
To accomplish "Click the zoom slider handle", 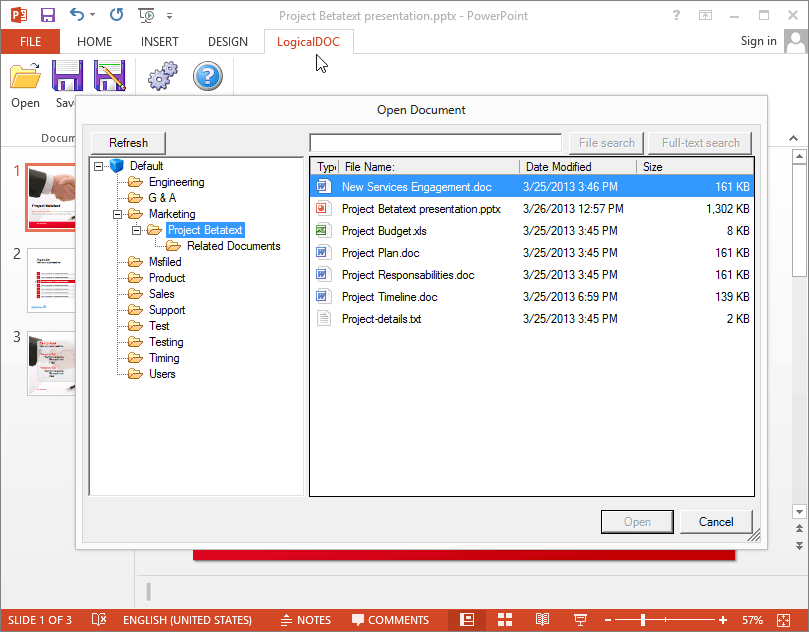I will click(643, 620).
